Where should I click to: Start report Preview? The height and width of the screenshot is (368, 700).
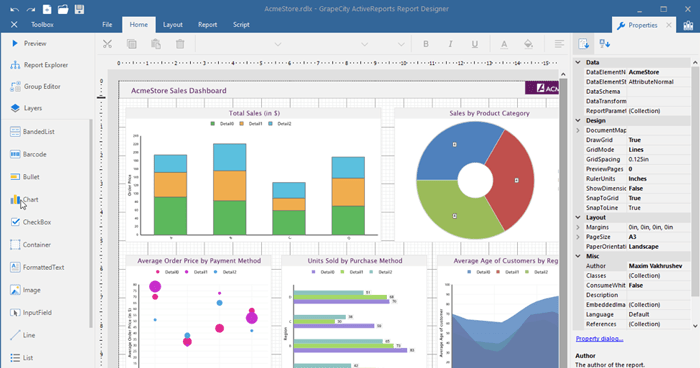click(x=29, y=43)
